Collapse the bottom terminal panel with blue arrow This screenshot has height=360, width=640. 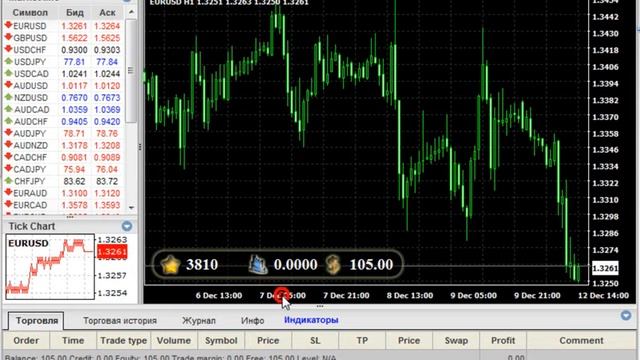pyautogui.click(x=626, y=316)
